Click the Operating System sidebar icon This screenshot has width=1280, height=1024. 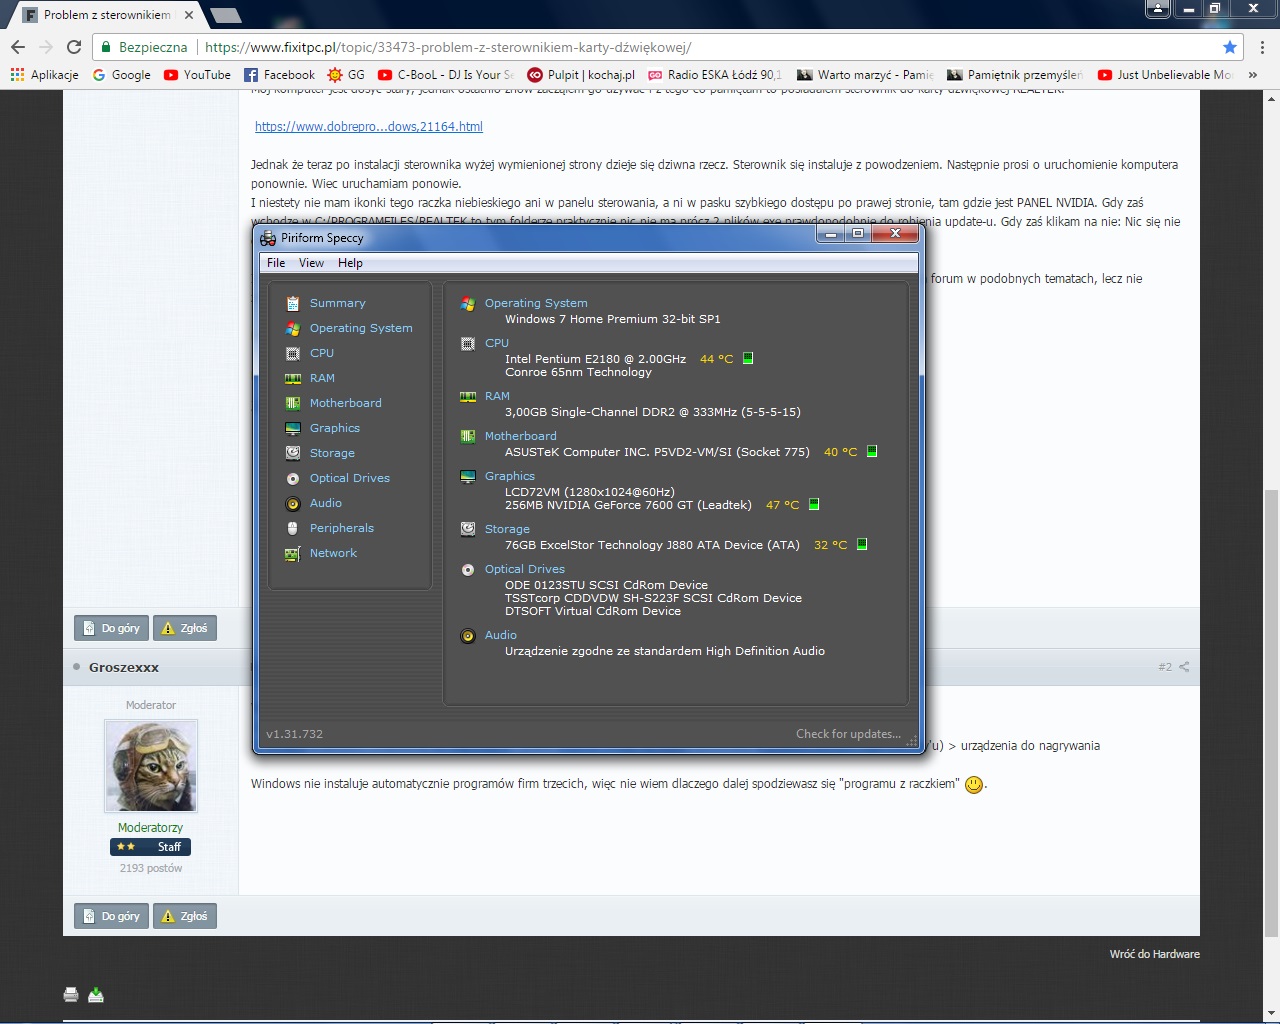pos(293,328)
